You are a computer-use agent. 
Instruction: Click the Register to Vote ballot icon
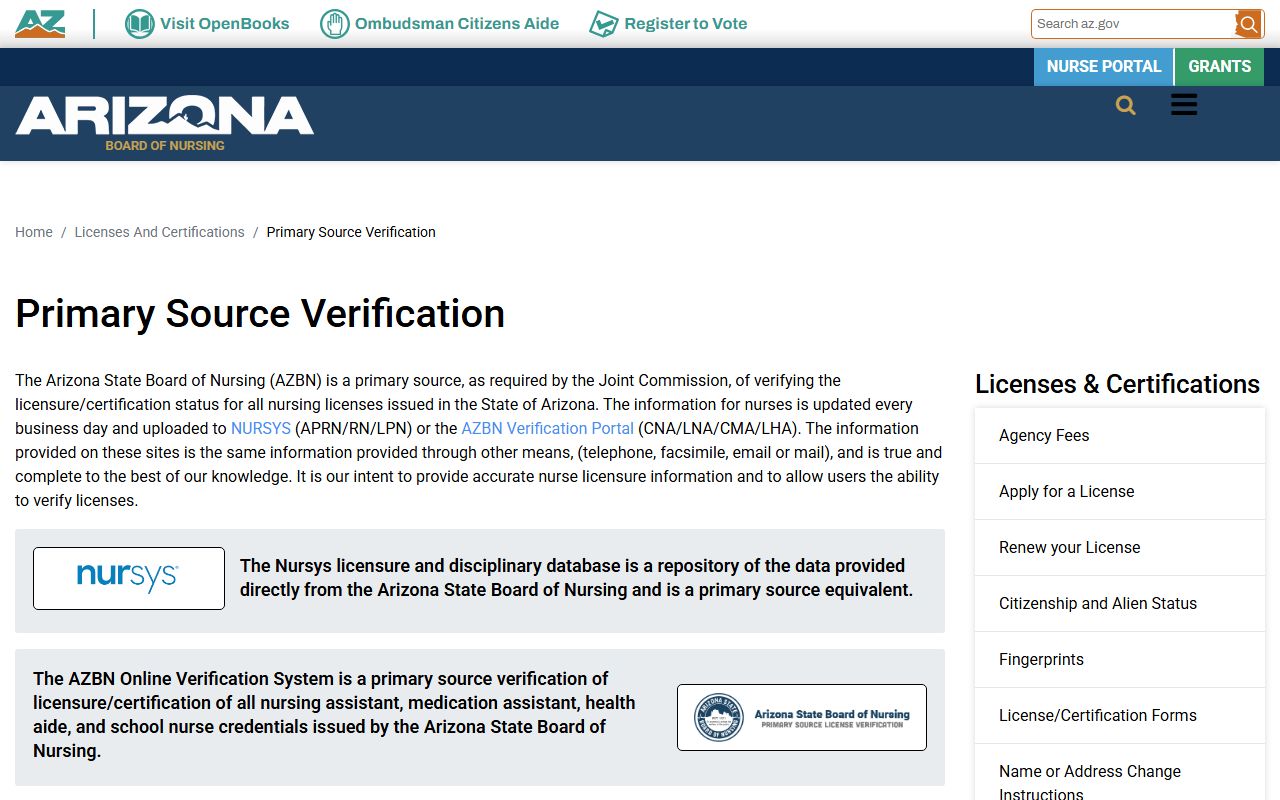click(603, 24)
